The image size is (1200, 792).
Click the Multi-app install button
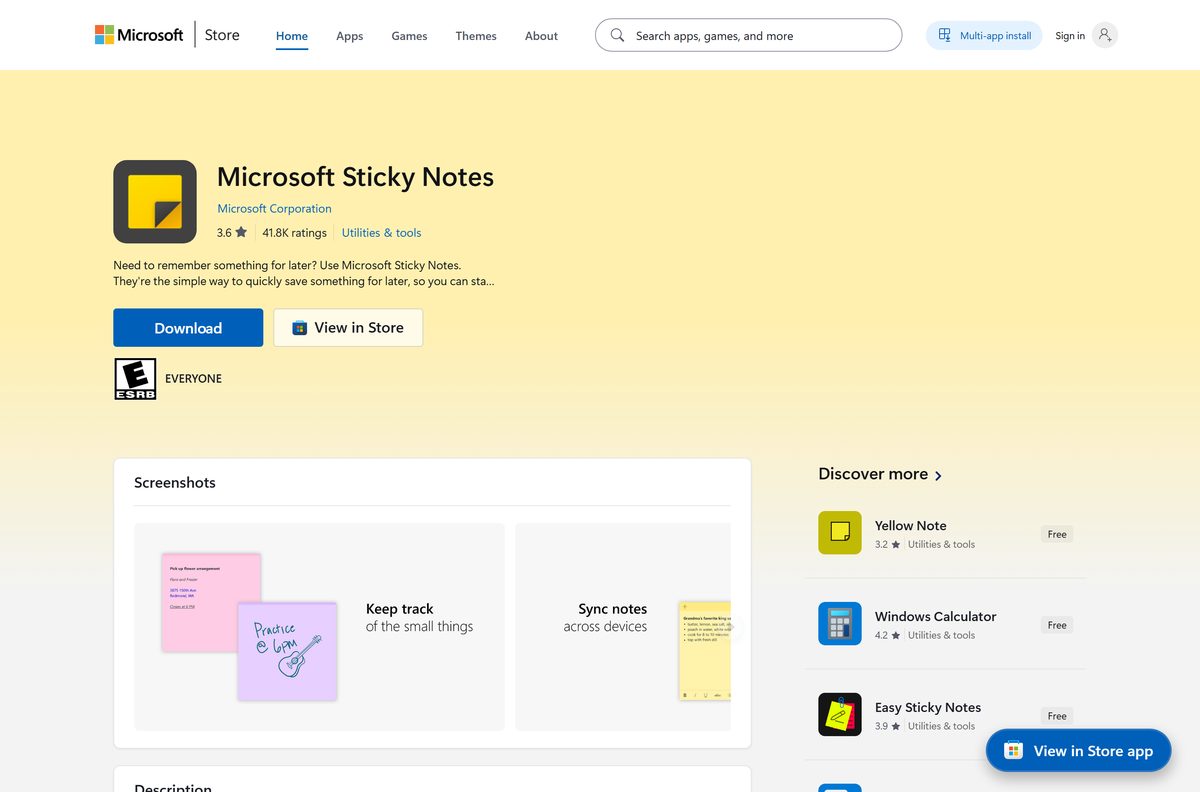[984, 36]
